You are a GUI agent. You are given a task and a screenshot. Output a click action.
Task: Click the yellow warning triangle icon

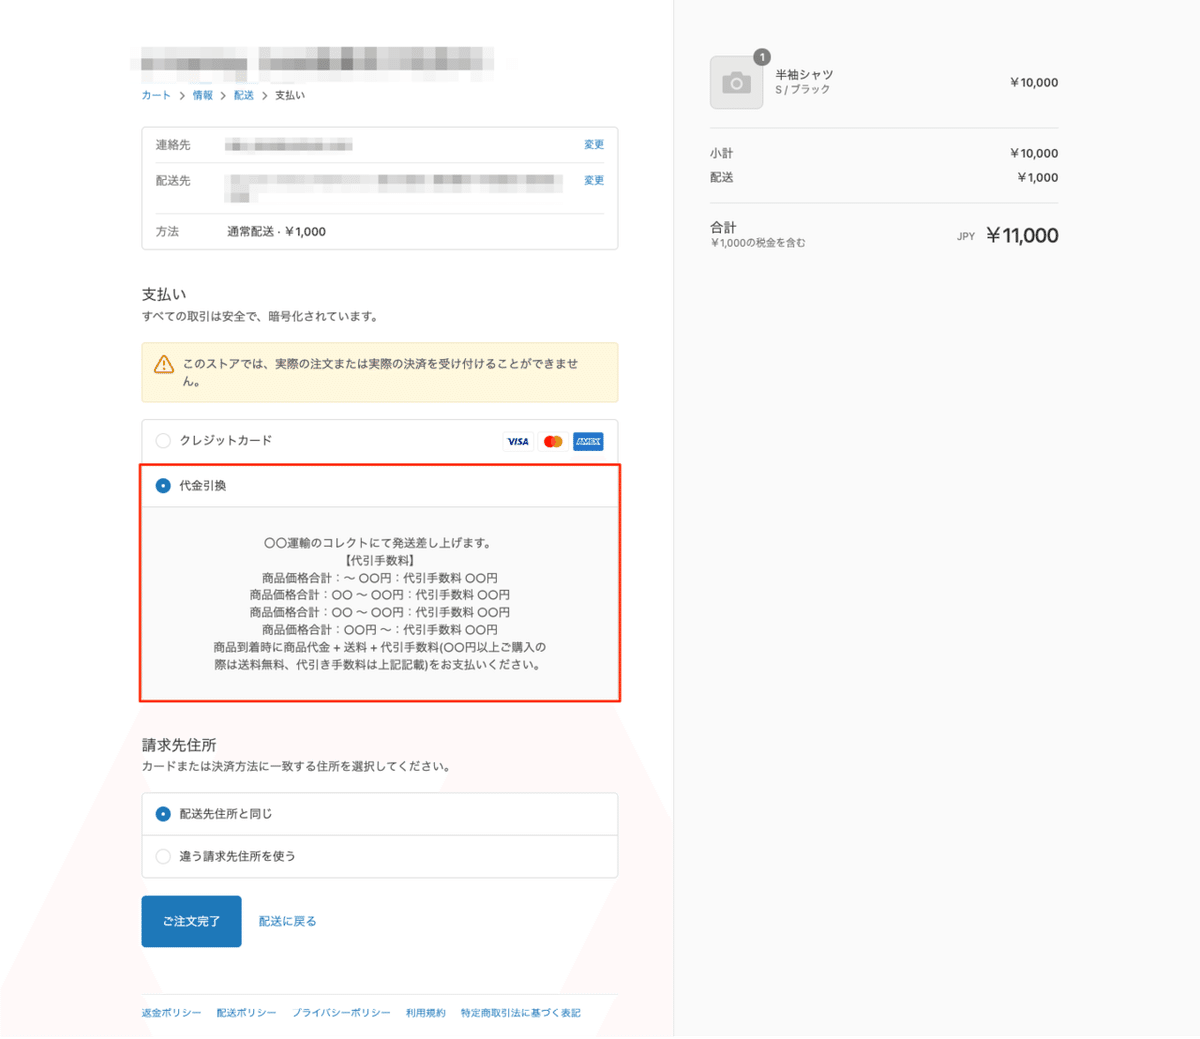tap(164, 364)
